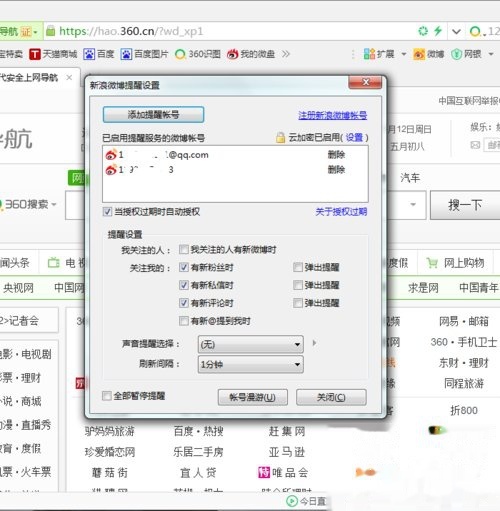Open the address bar history dropdown chevron
The image size is (500, 511).
(456, 32)
